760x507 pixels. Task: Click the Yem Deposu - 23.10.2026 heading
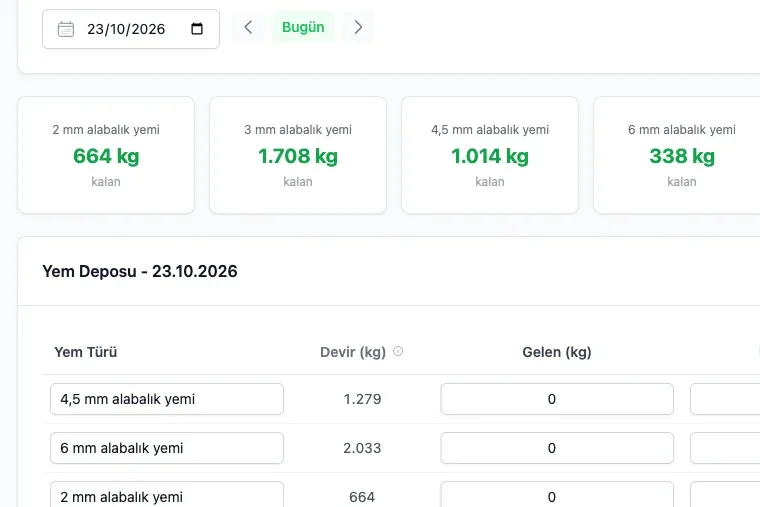tap(140, 271)
